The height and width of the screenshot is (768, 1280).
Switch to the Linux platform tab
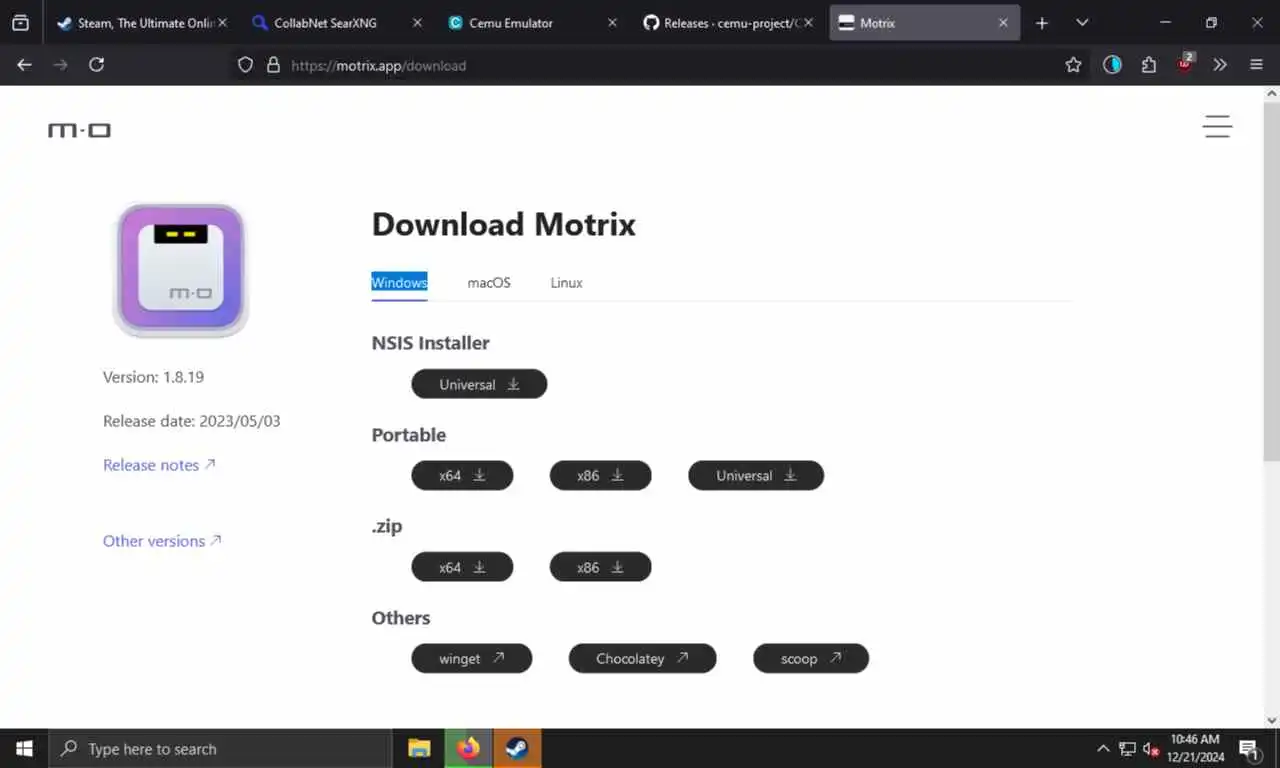tap(566, 283)
